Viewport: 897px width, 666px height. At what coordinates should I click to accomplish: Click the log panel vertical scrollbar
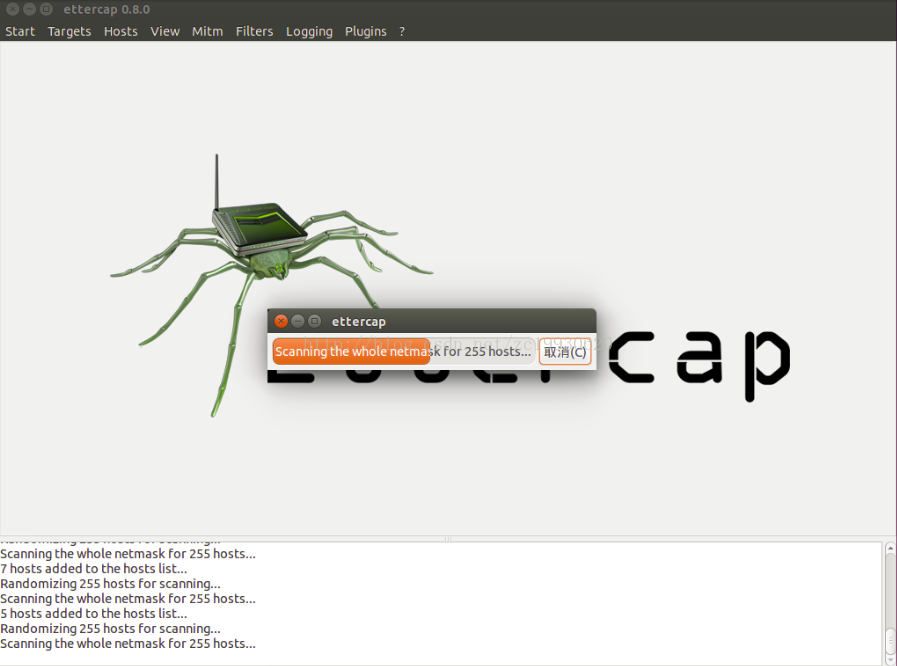pos(891,604)
